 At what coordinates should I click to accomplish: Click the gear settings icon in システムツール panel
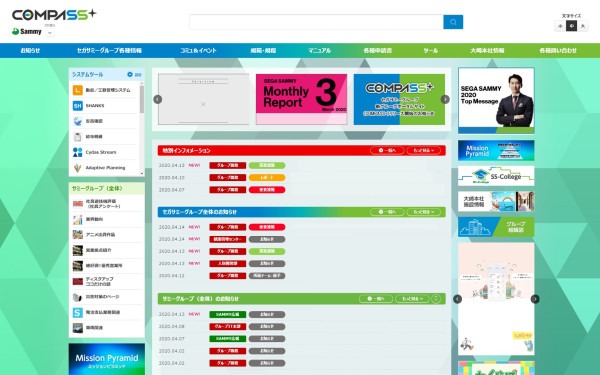pos(130,74)
